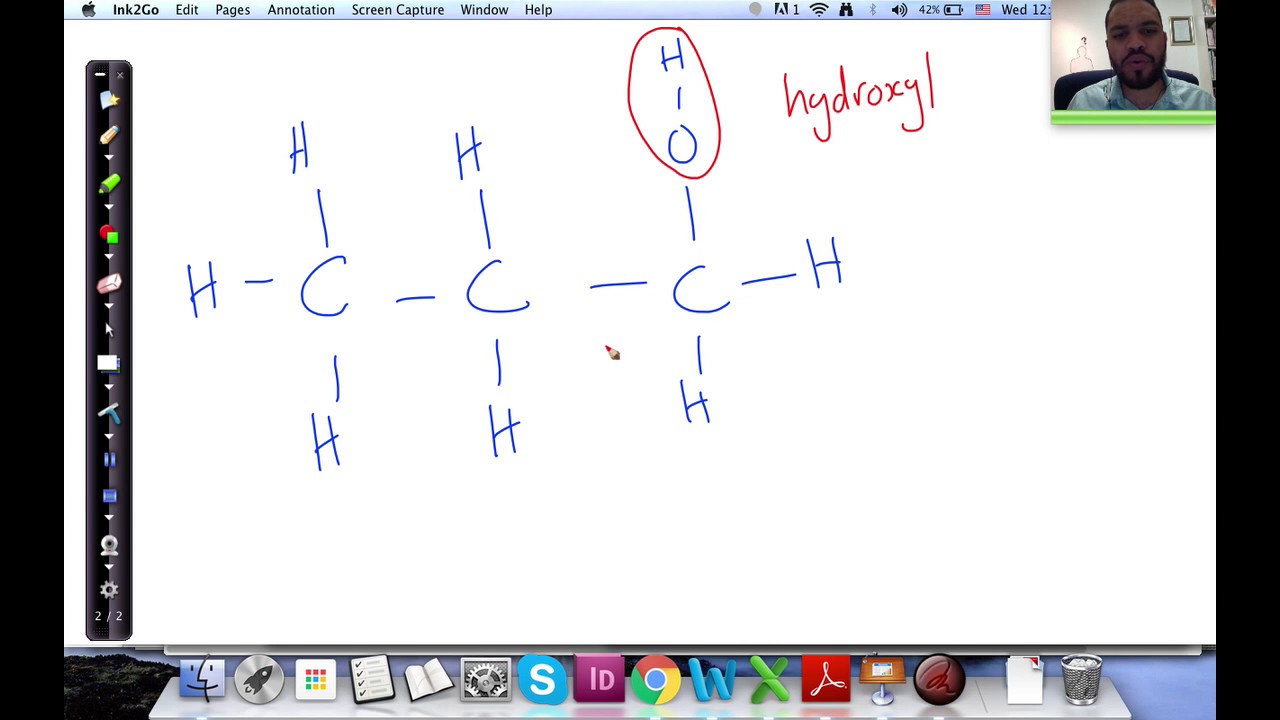The height and width of the screenshot is (720, 1280).
Task: Open the US flag input source menu
Action: (982, 10)
